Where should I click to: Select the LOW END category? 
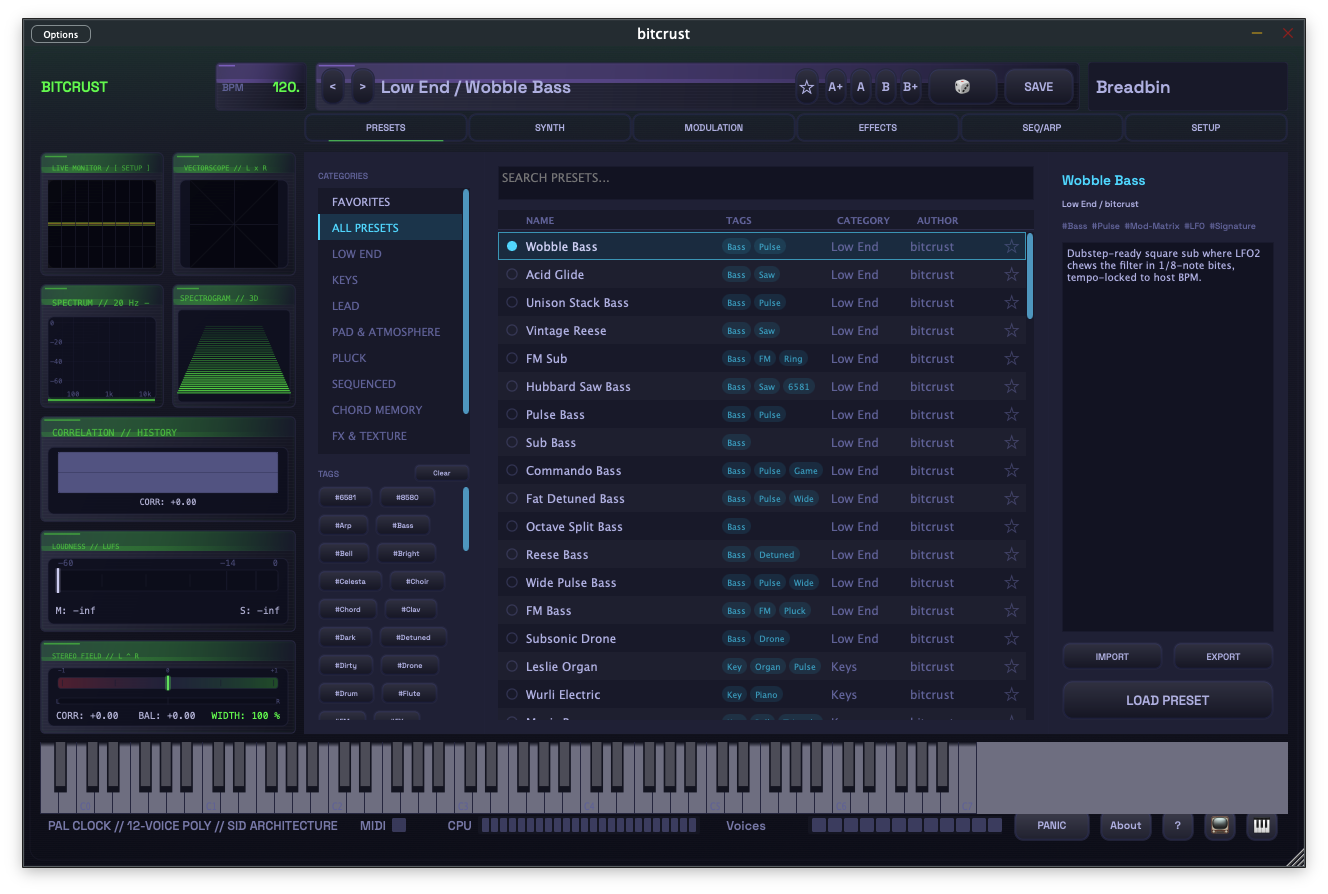(x=355, y=254)
